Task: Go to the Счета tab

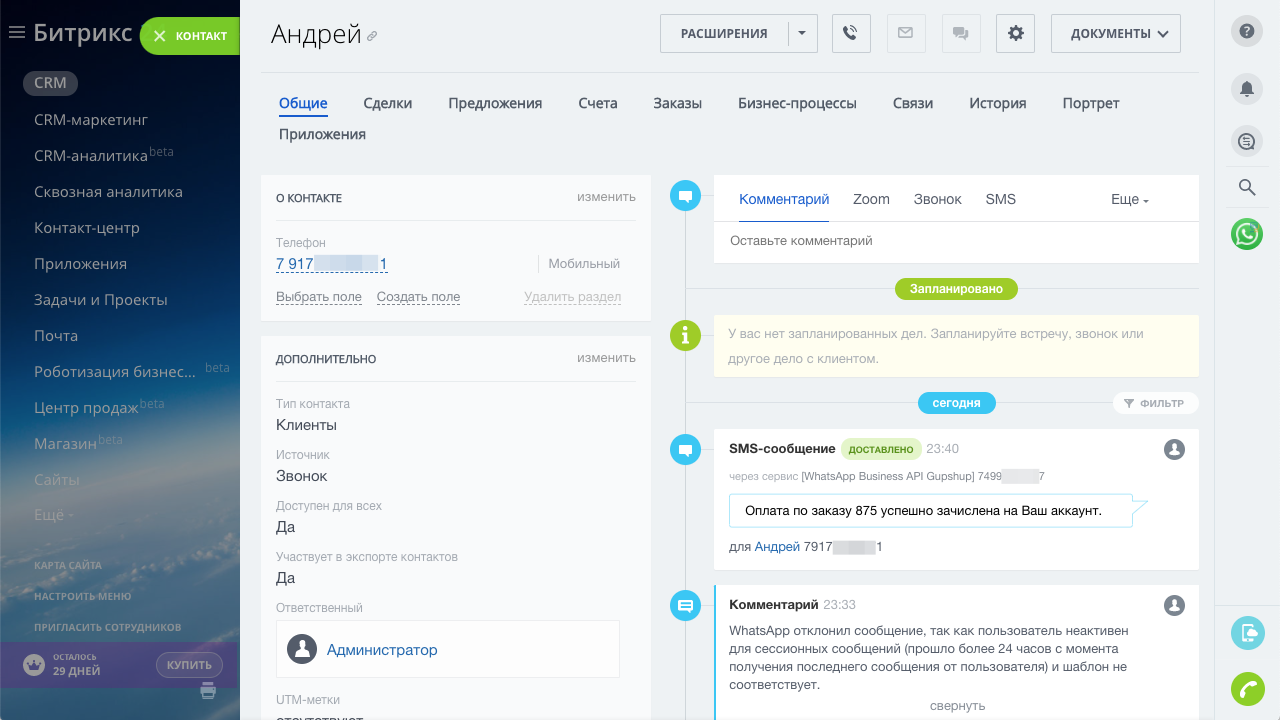Action: [598, 103]
